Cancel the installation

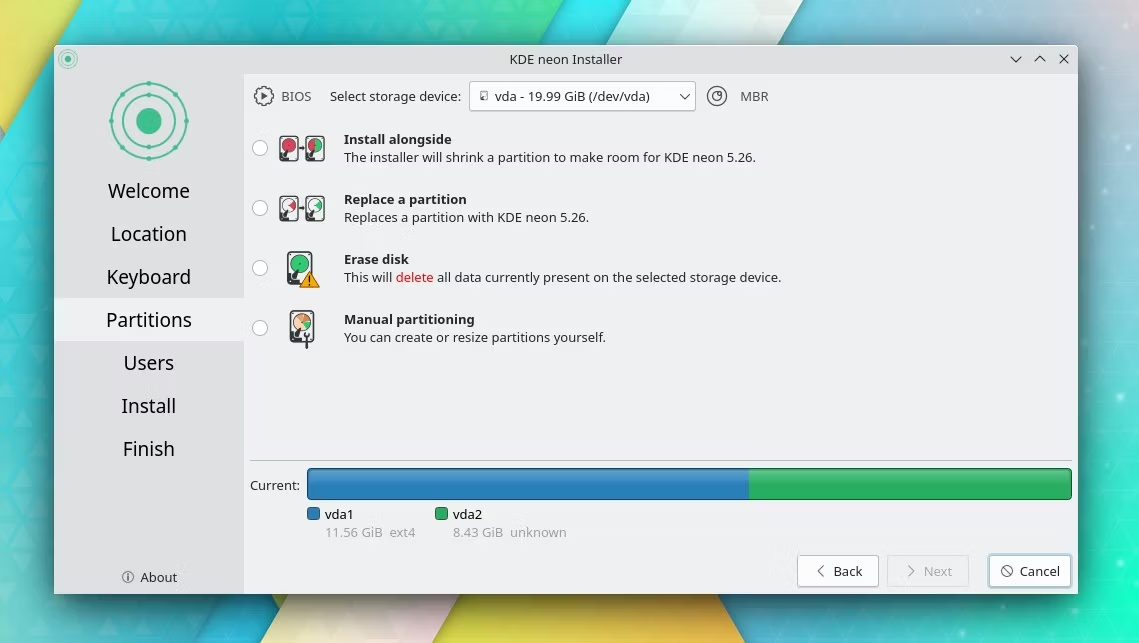point(1029,571)
